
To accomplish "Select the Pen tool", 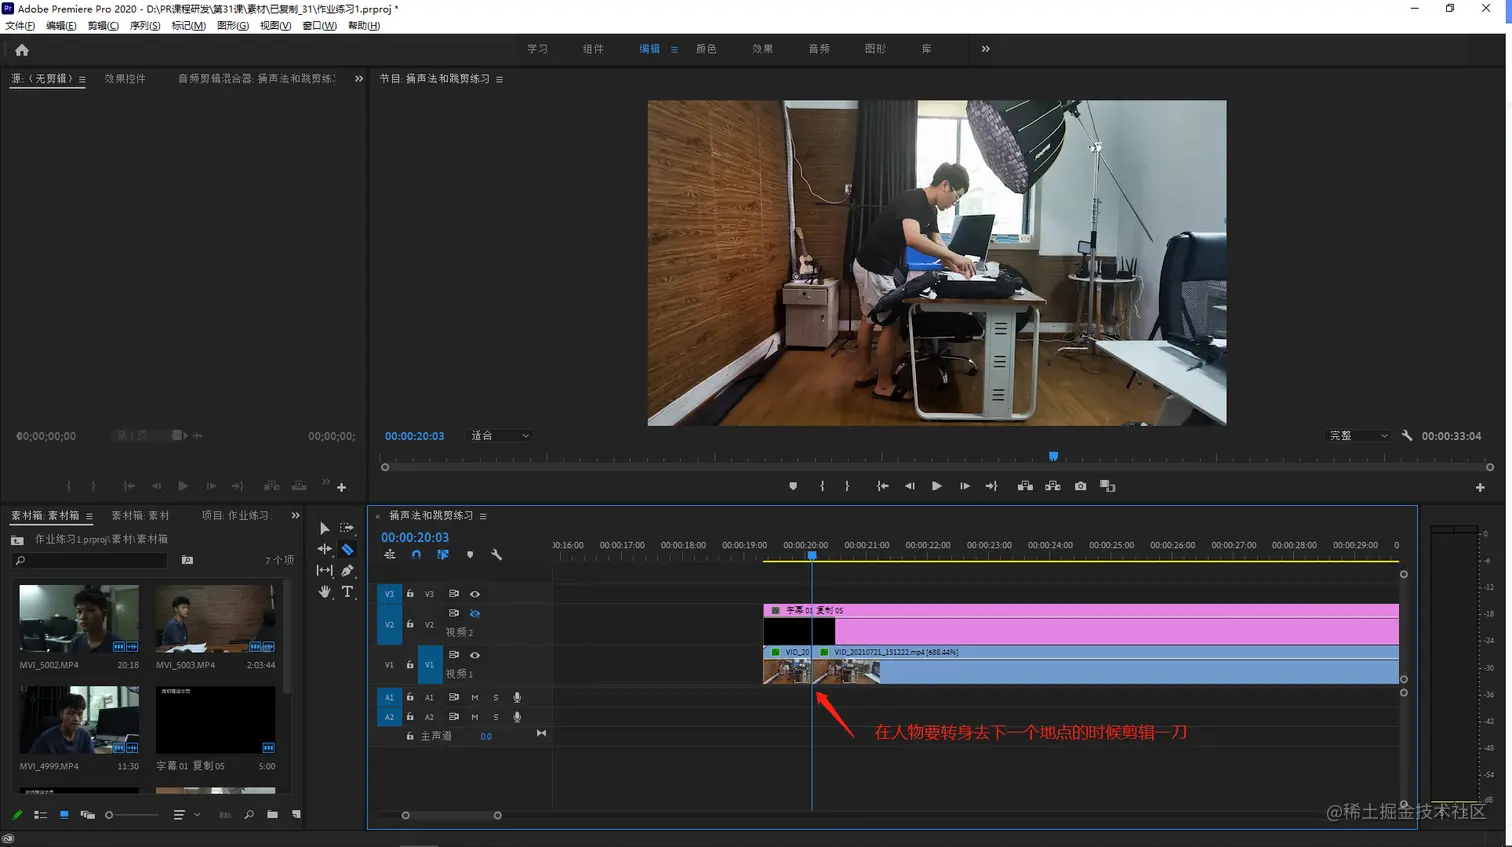I will (347, 570).
